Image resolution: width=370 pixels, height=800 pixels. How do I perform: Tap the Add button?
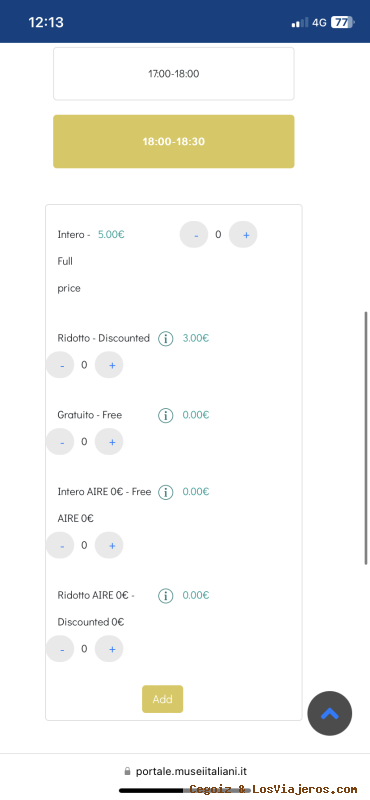click(162, 699)
